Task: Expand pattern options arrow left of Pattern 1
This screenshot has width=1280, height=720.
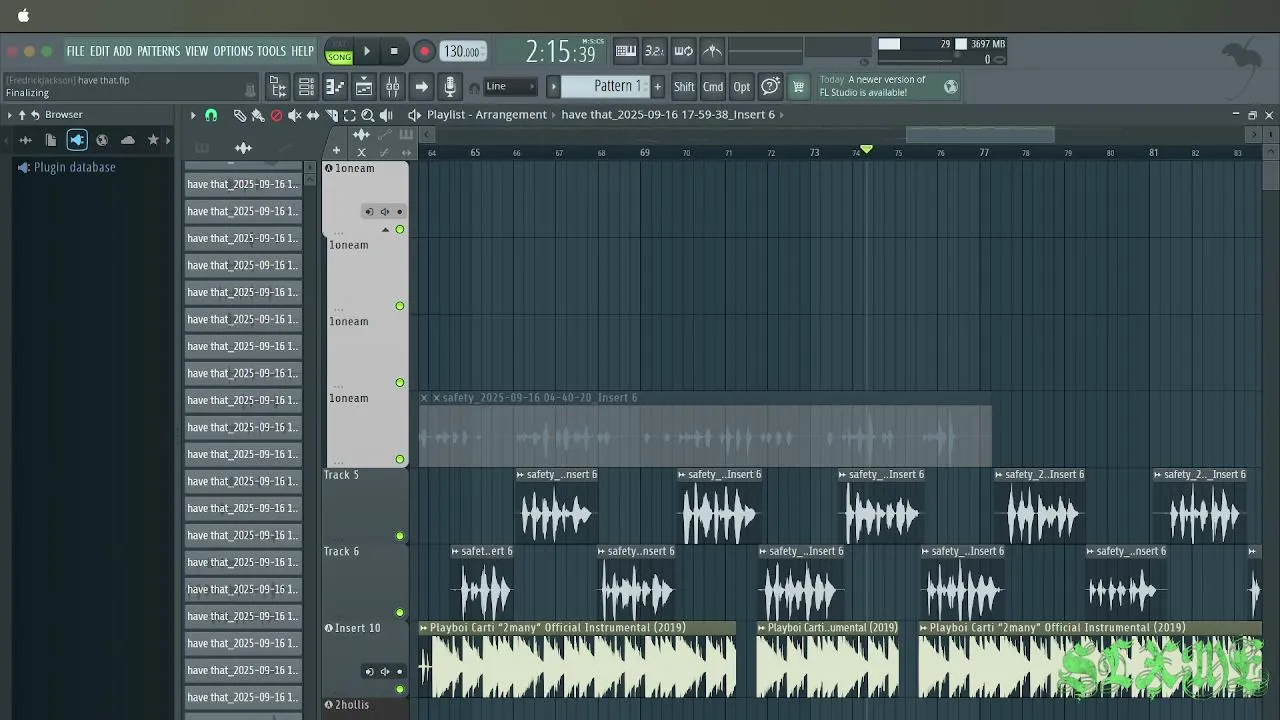Action: [553, 87]
